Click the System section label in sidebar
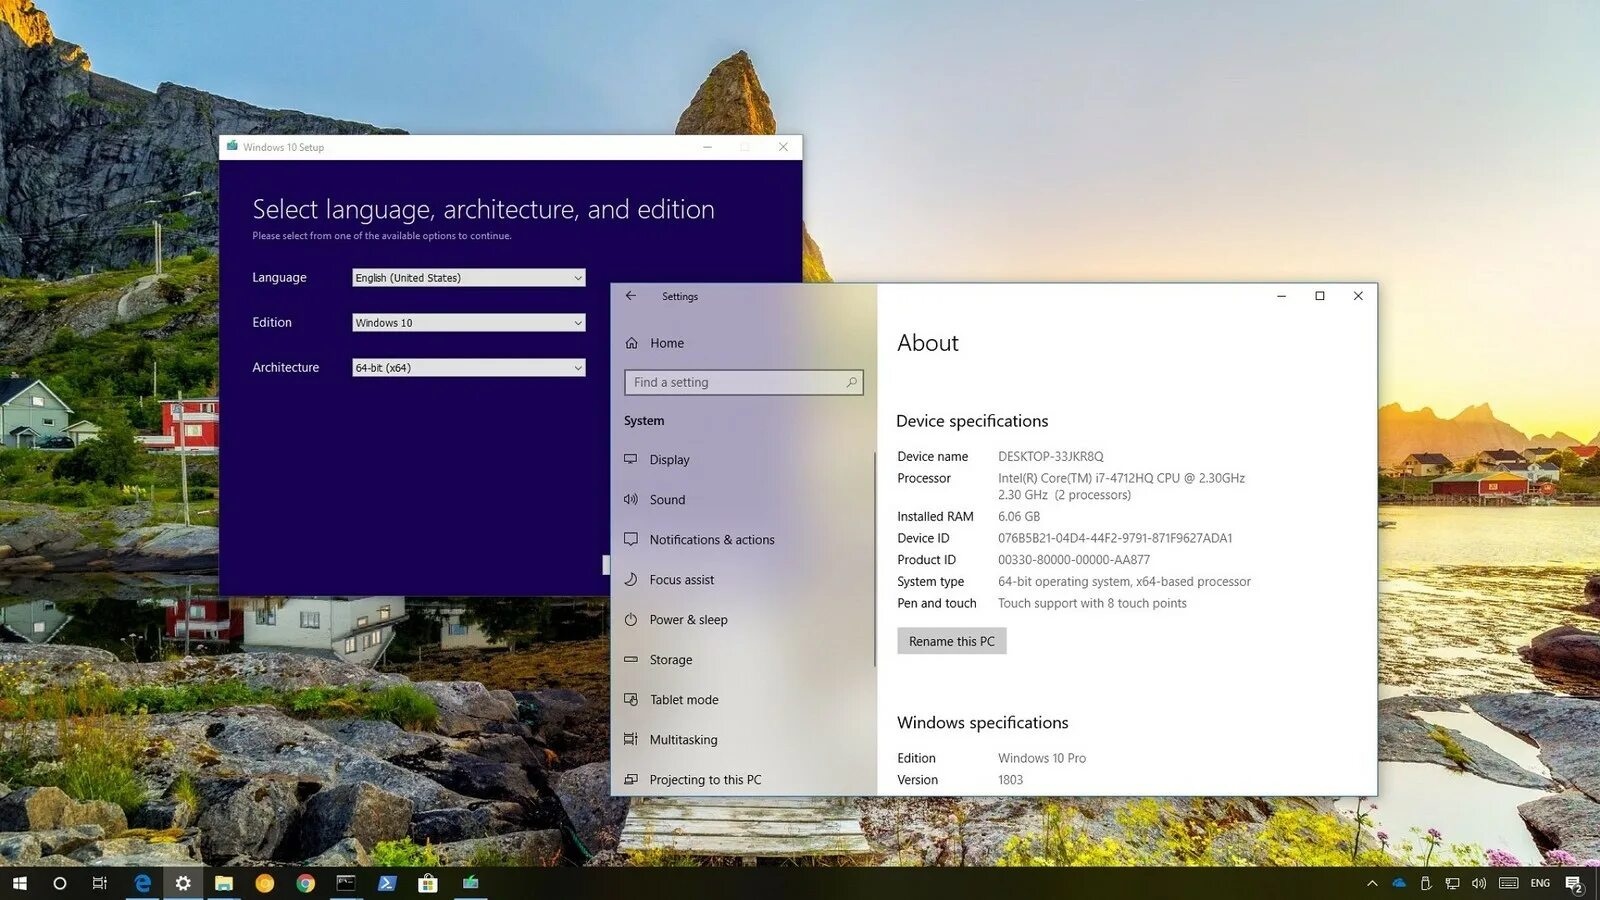The image size is (1600, 900). (x=644, y=421)
